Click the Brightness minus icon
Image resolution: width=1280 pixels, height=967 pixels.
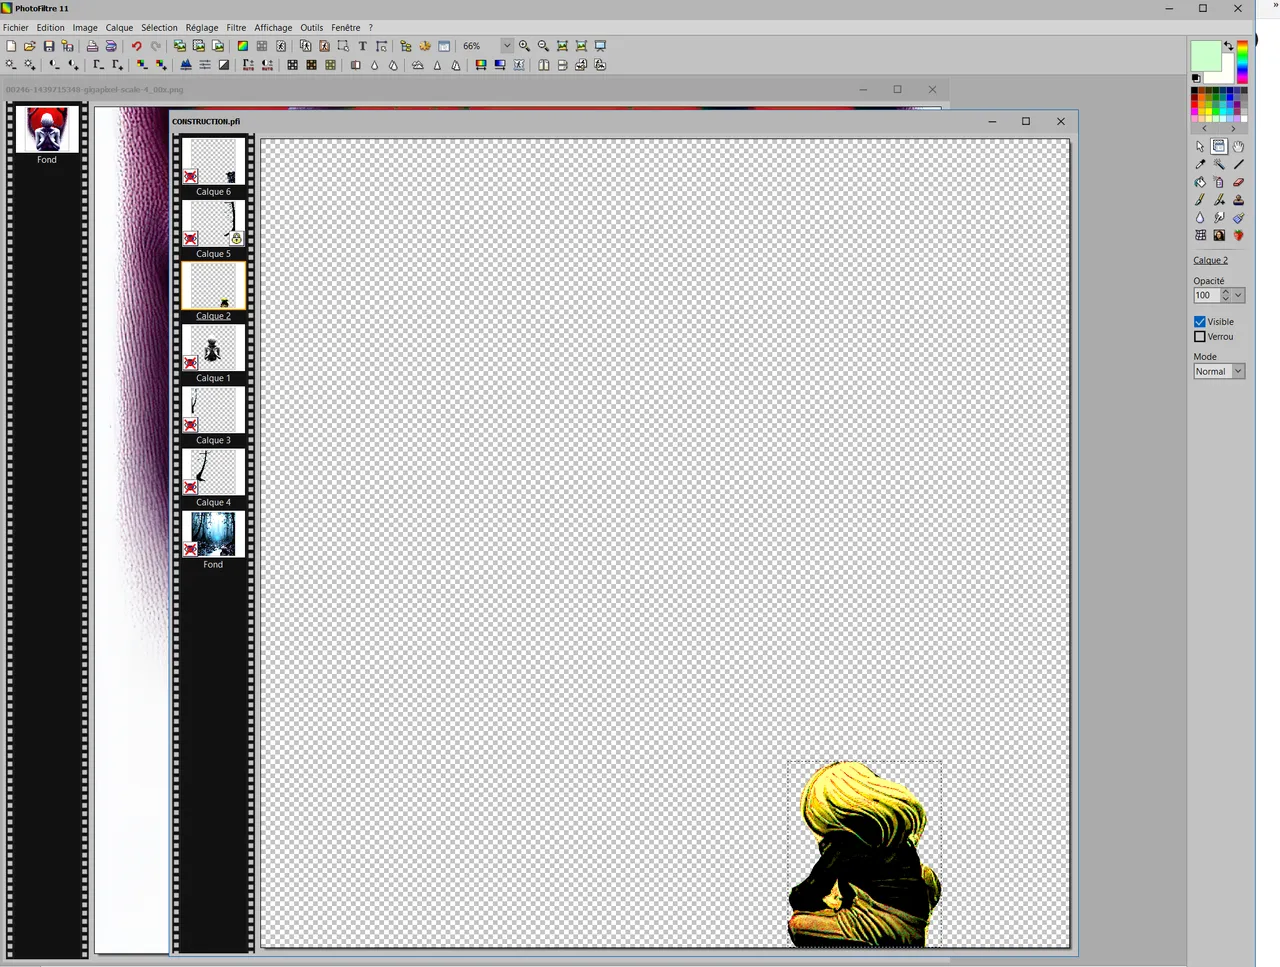click(11, 65)
